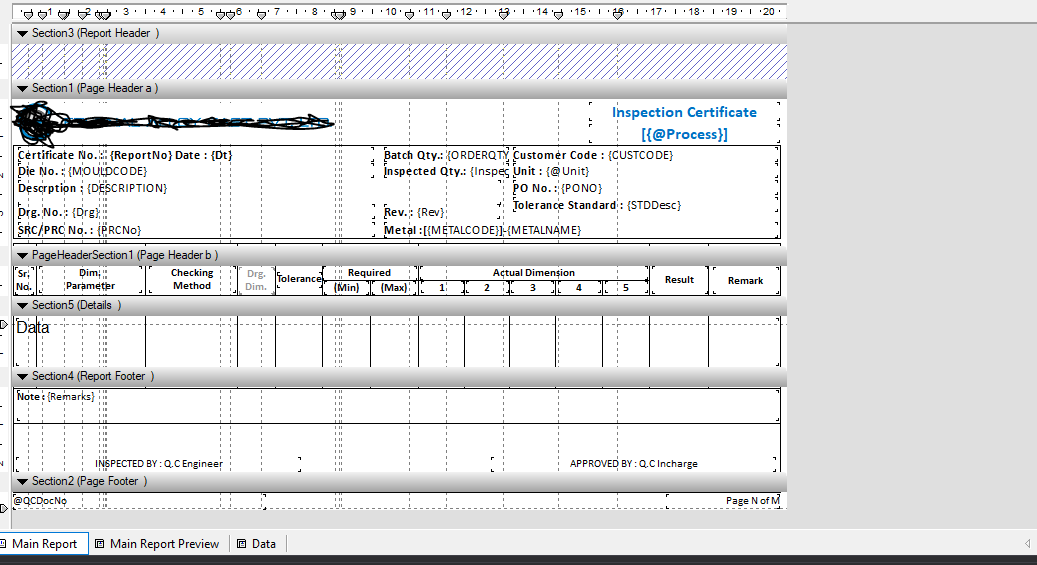Image resolution: width=1037 pixels, height=565 pixels.
Task: Collapse PageHeaderSection1 Page Header b triangle
Action: pyautogui.click(x=22, y=255)
